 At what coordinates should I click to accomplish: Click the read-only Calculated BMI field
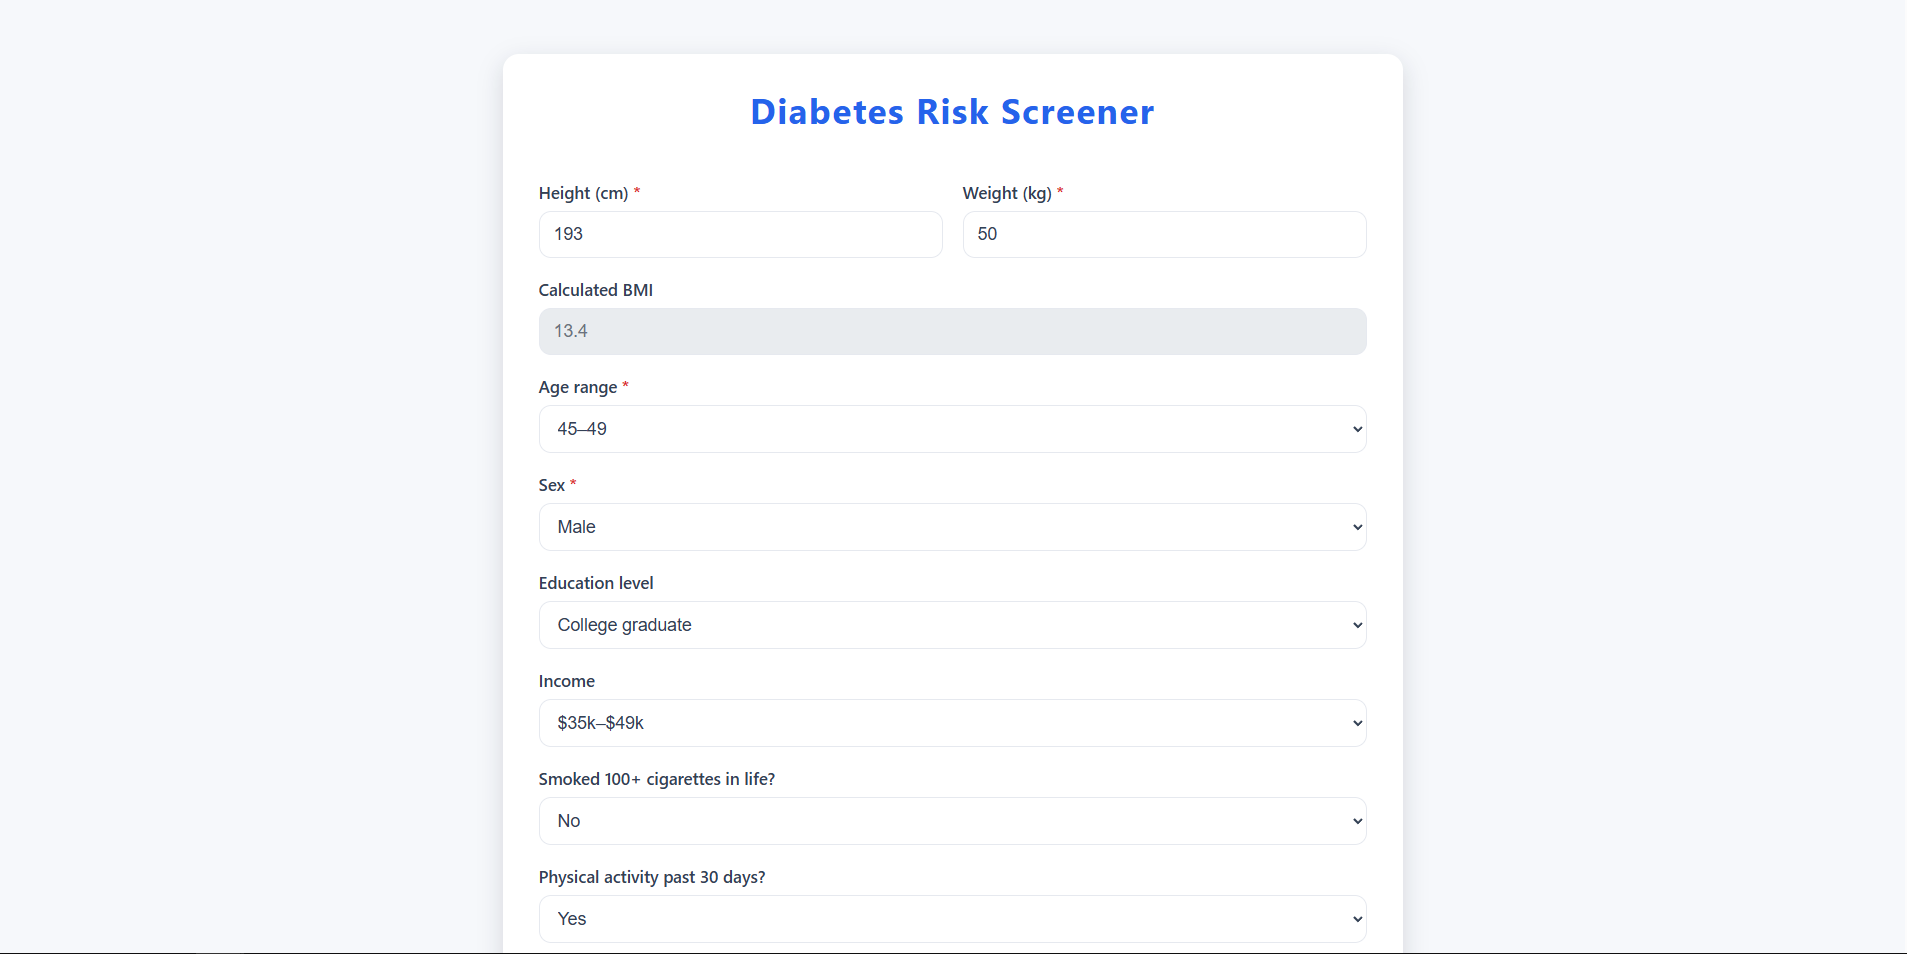coord(952,331)
